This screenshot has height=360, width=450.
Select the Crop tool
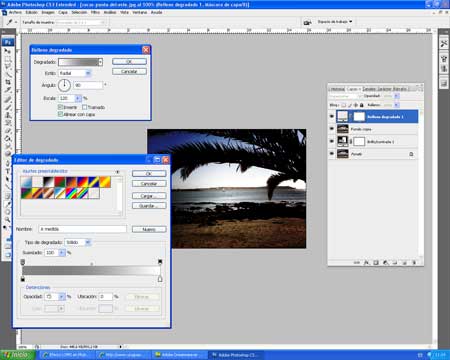coord(8,82)
